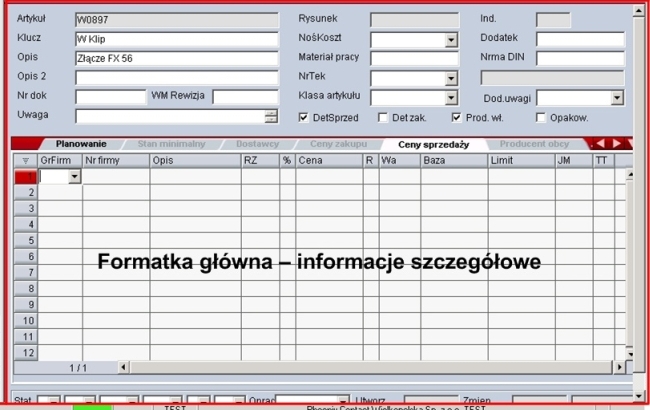The height and width of the screenshot is (410, 650).
Task: Click the Ind. field
Action: coord(553,20)
